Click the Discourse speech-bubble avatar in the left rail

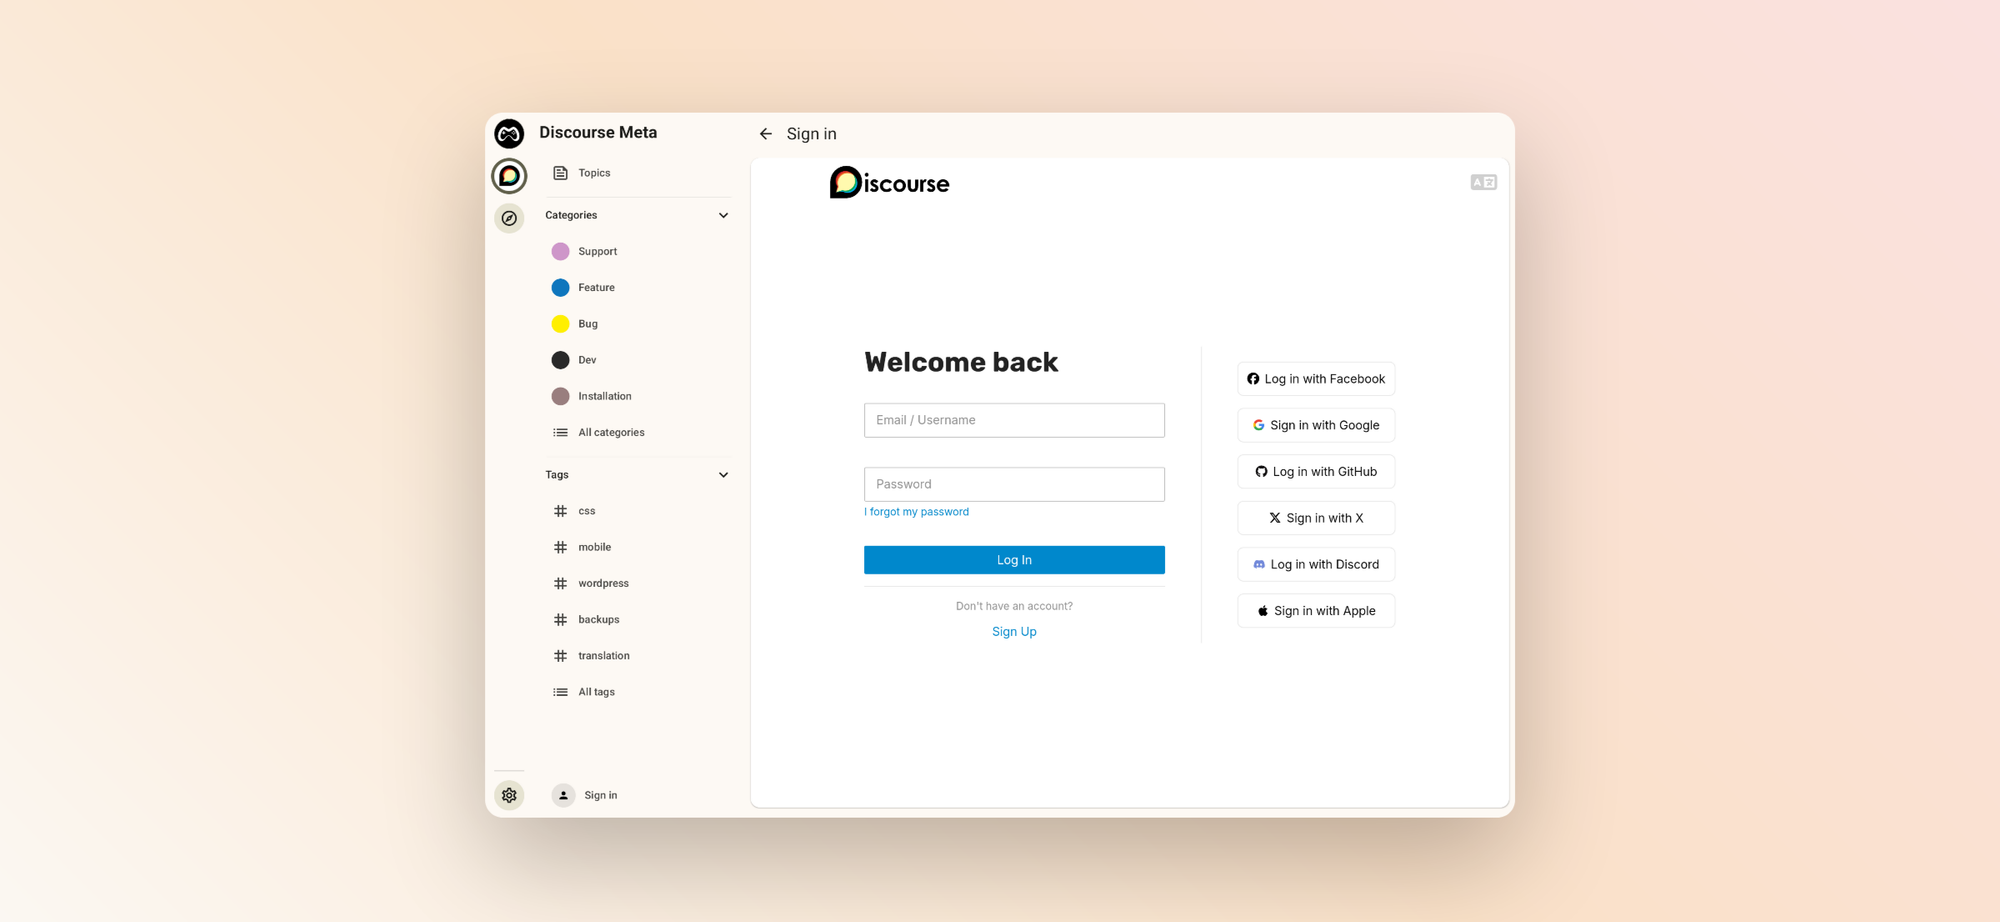click(509, 174)
